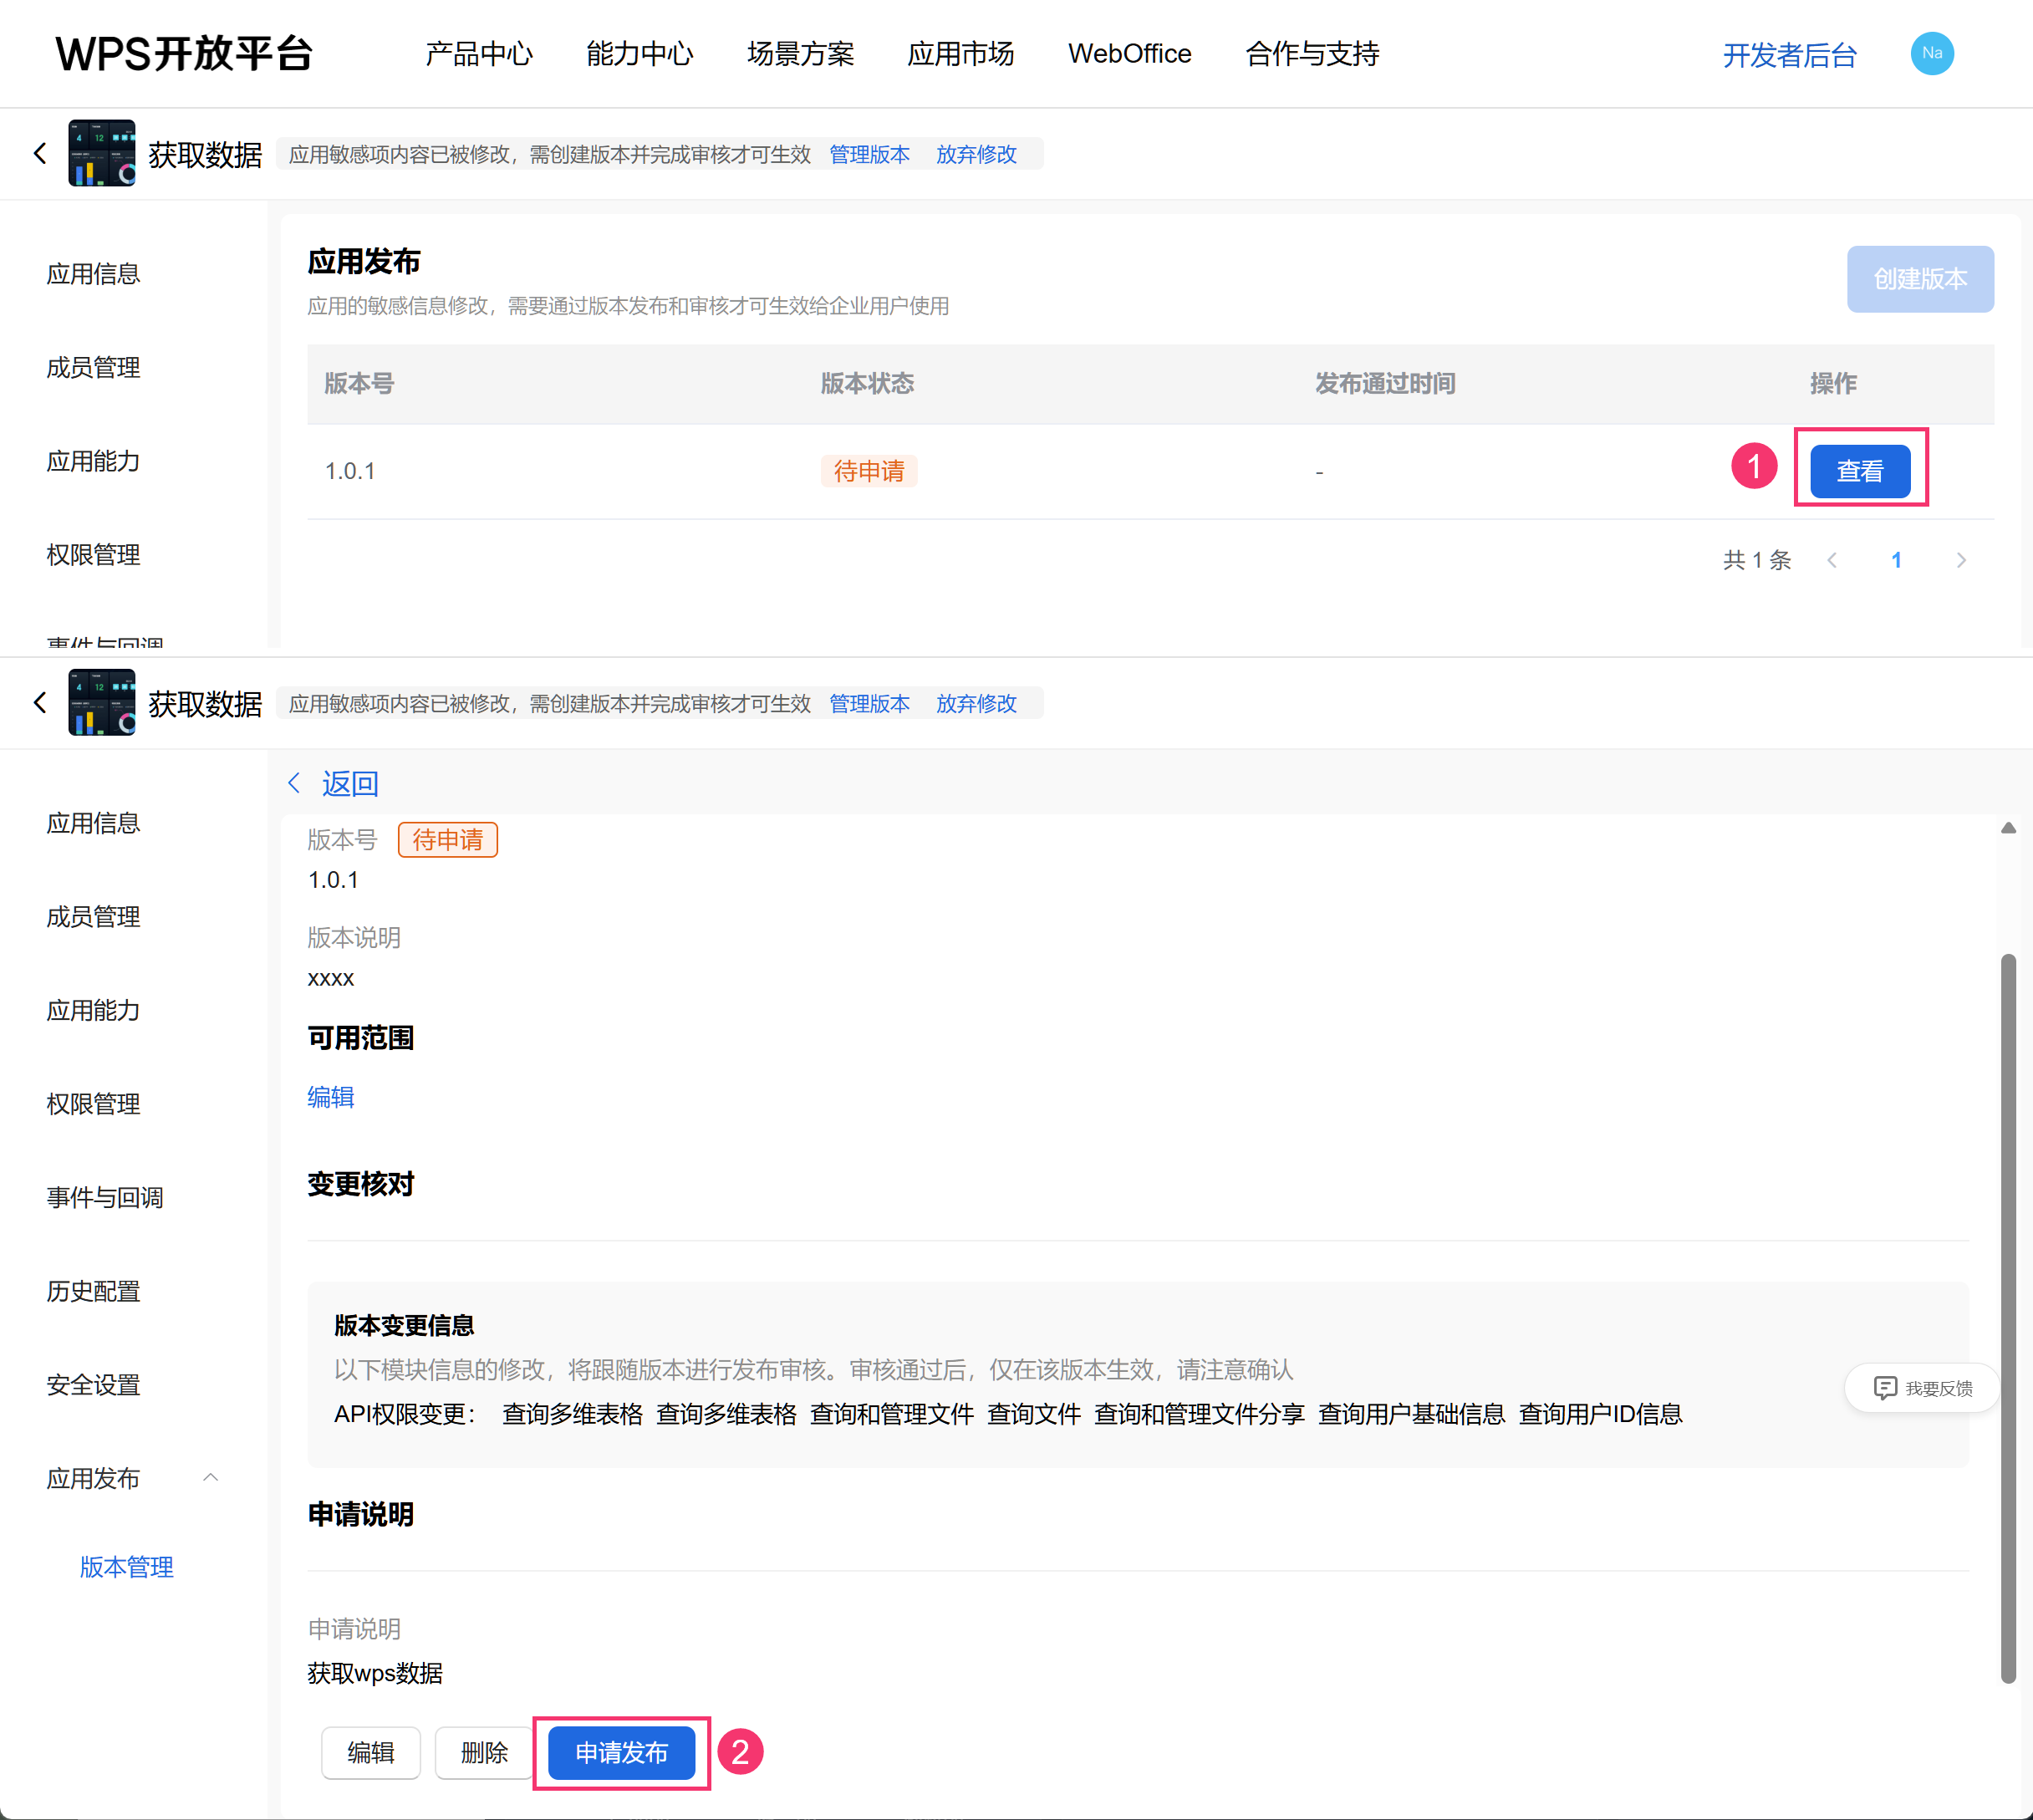Image resolution: width=2033 pixels, height=1820 pixels.
Task: Collapse the 应用发布 sidebar section
Action: [x=210, y=1478]
